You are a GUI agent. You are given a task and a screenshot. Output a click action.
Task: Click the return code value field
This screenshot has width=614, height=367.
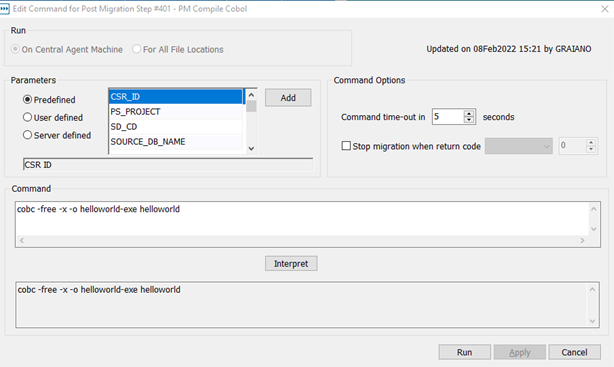tap(572, 146)
